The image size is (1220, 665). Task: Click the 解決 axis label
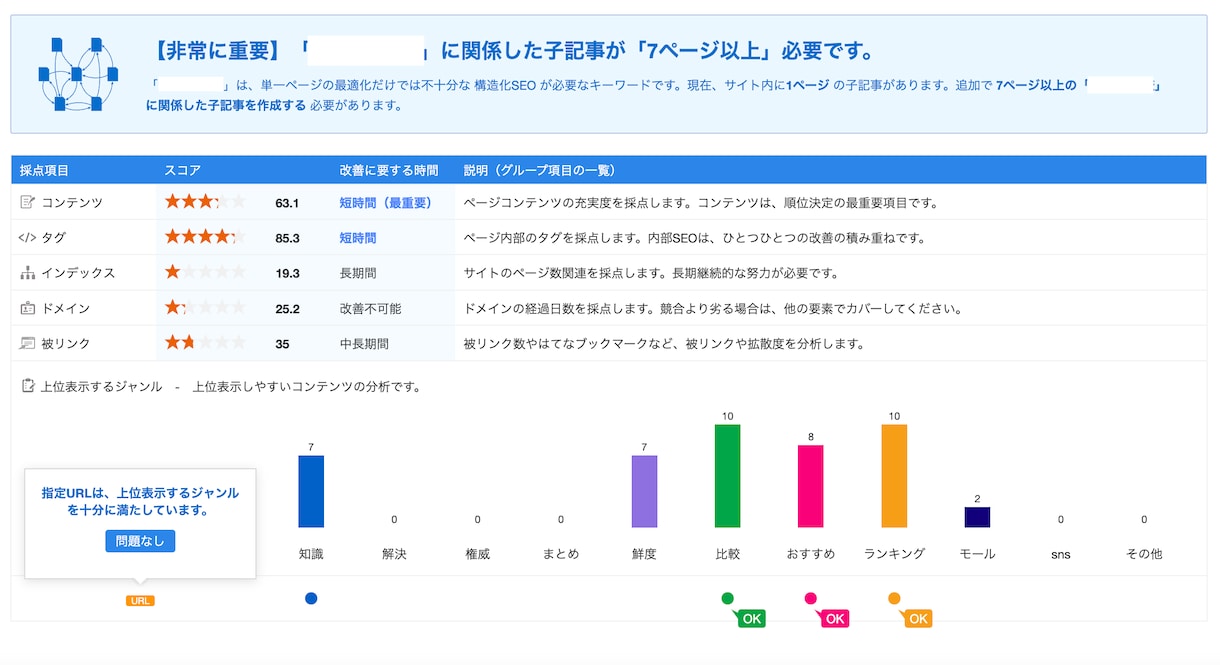(394, 554)
